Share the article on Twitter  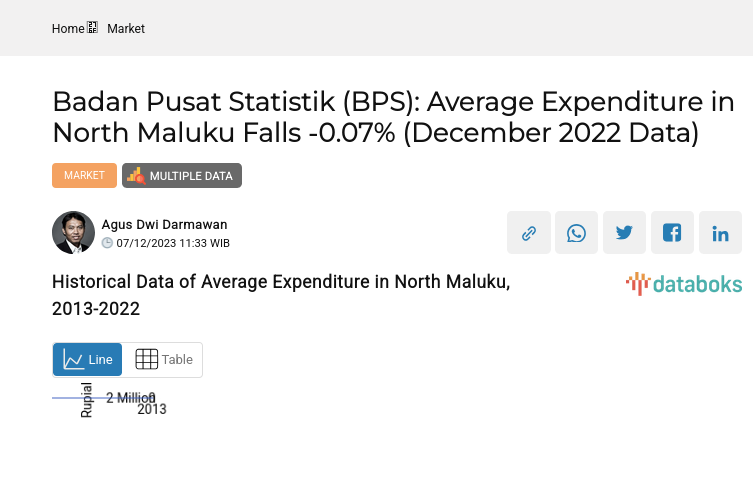click(x=624, y=233)
